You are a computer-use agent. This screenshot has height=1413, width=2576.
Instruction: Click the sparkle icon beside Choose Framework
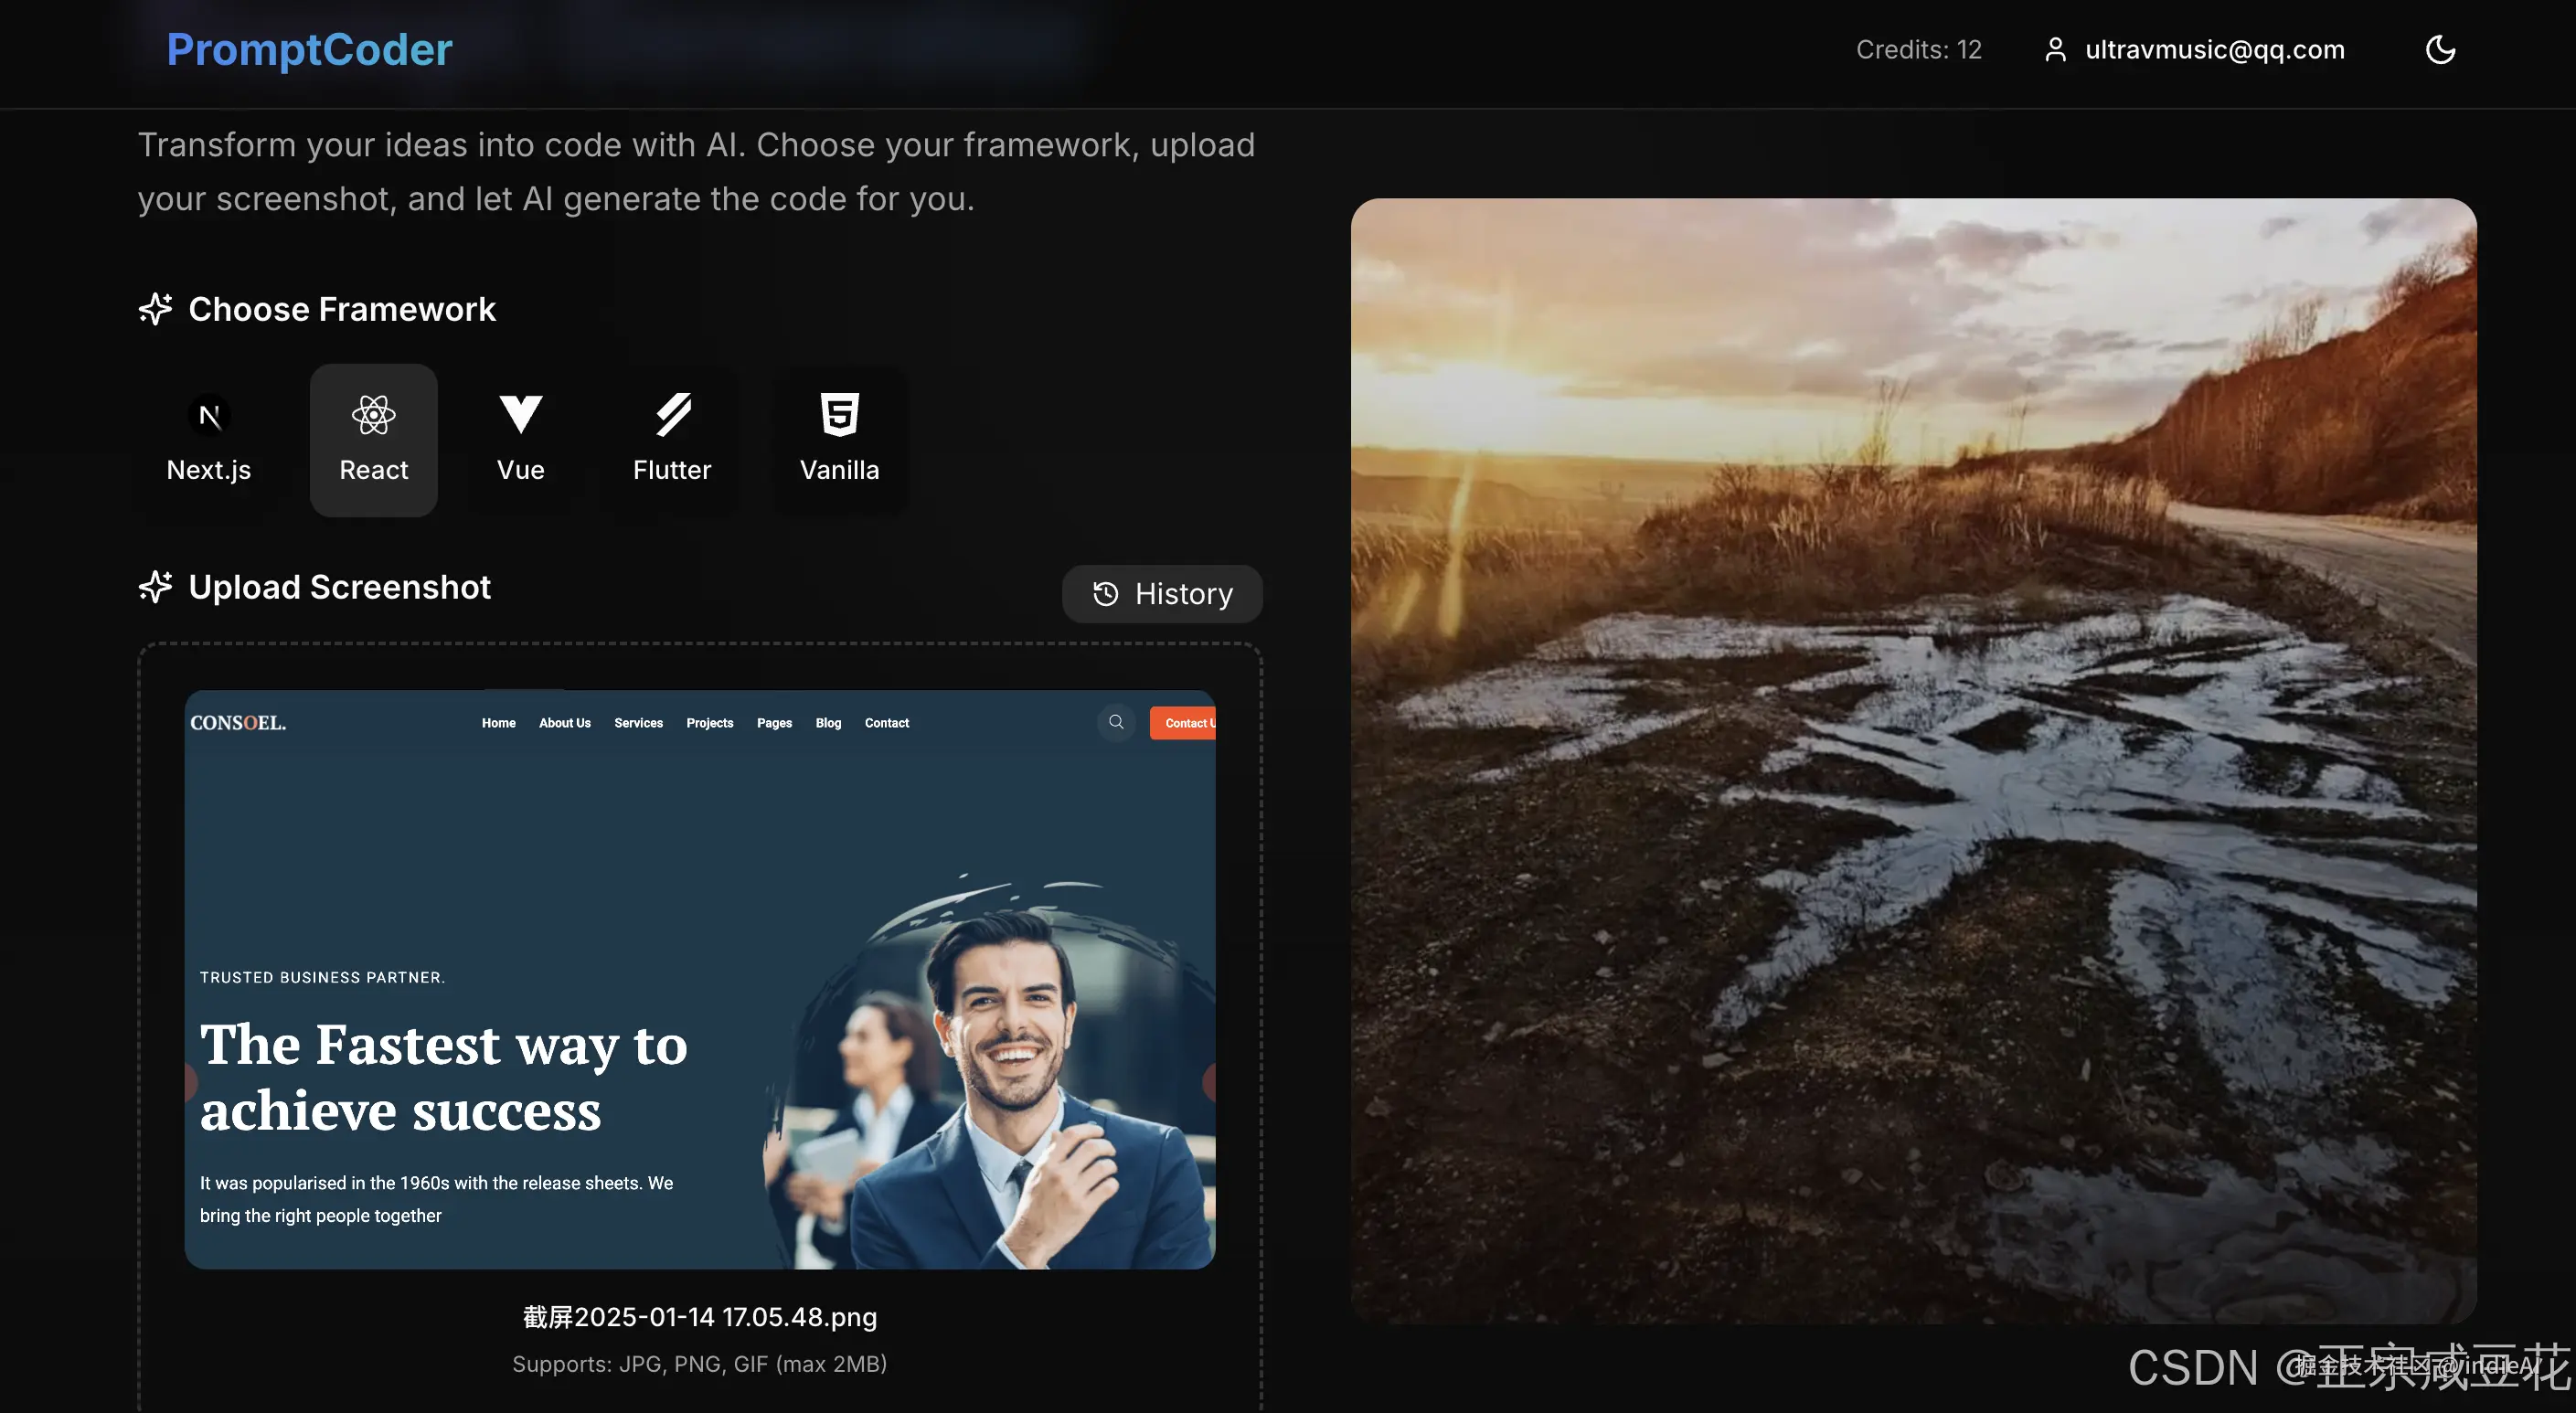[155, 309]
